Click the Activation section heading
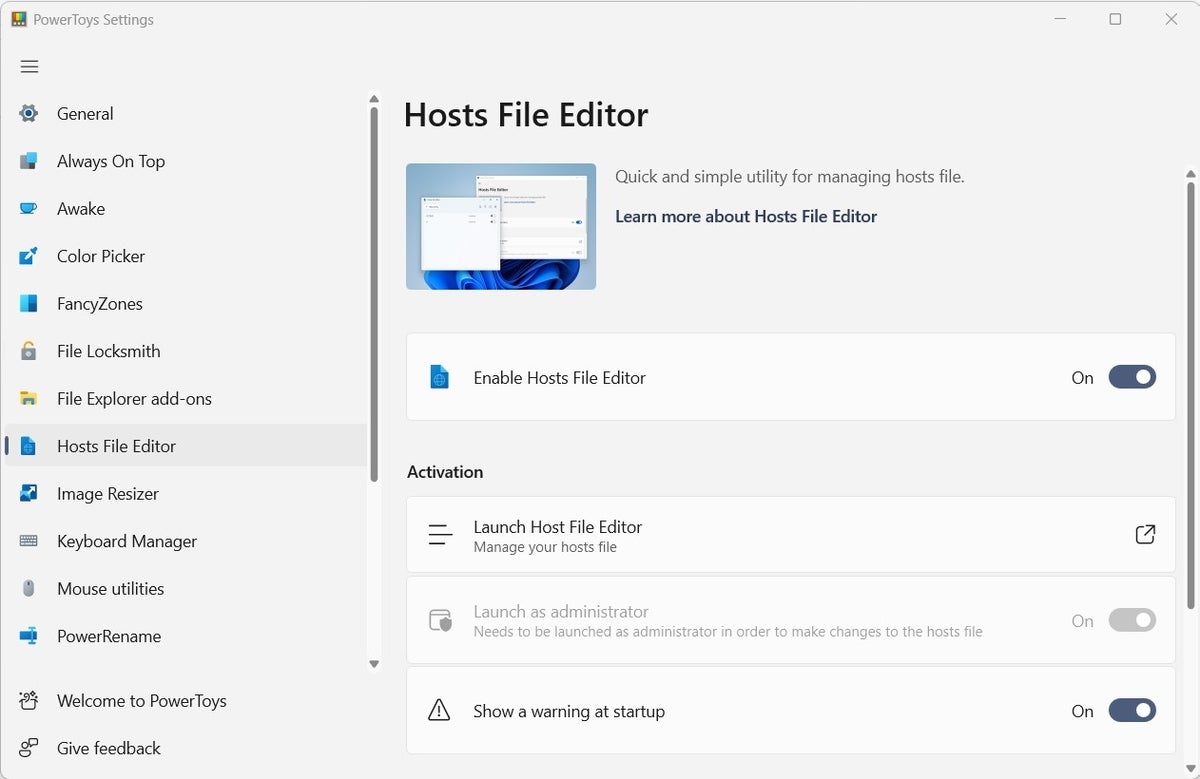Image resolution: width=1200 pixels, height=779 pixels. click(445, 472)
